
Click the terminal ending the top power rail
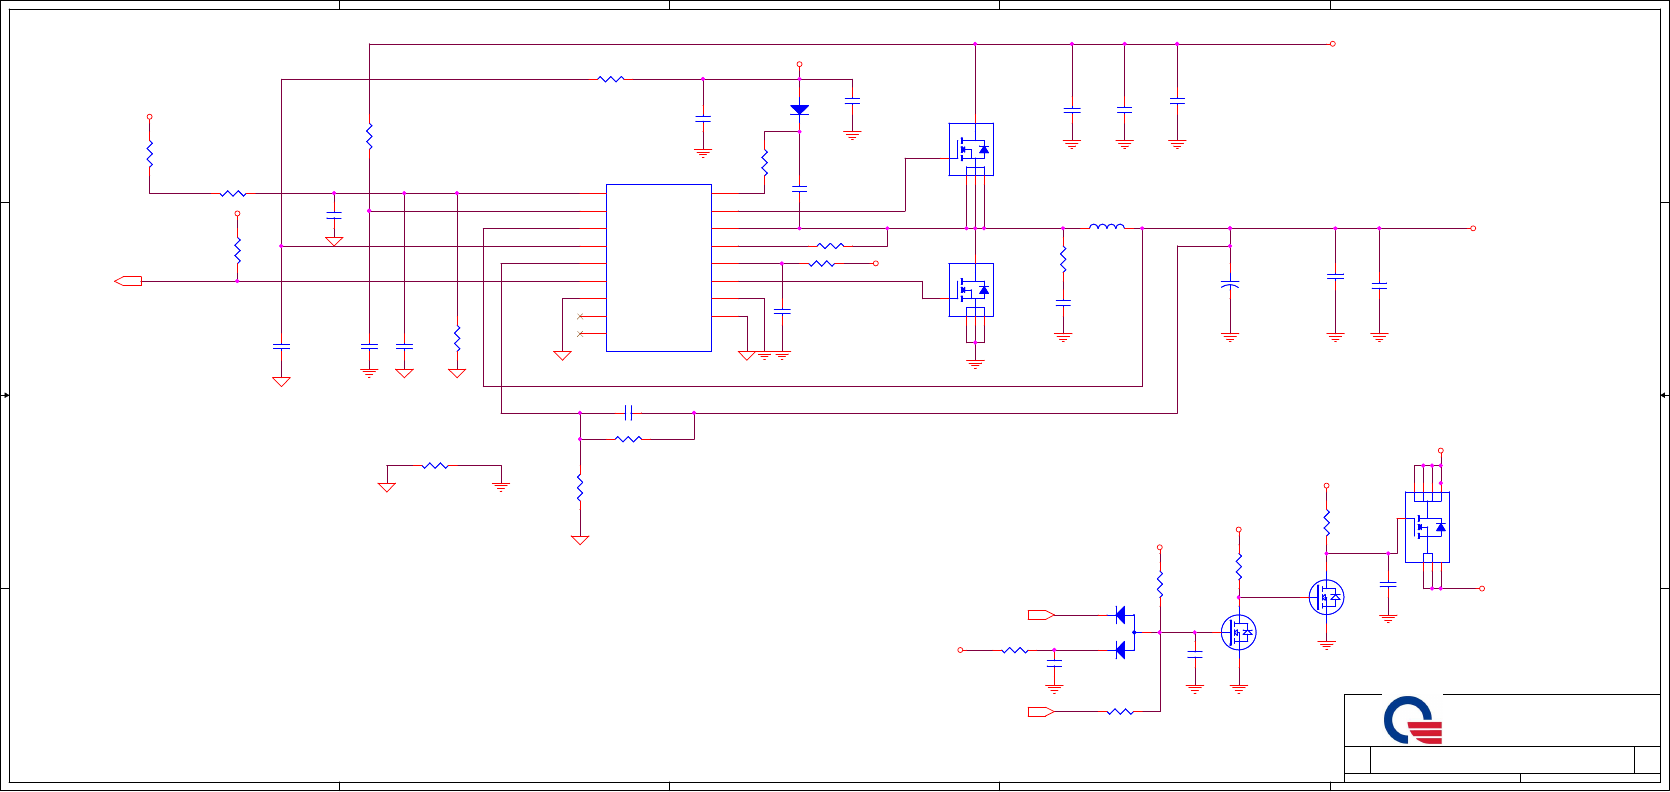[x=1332, y=44]
